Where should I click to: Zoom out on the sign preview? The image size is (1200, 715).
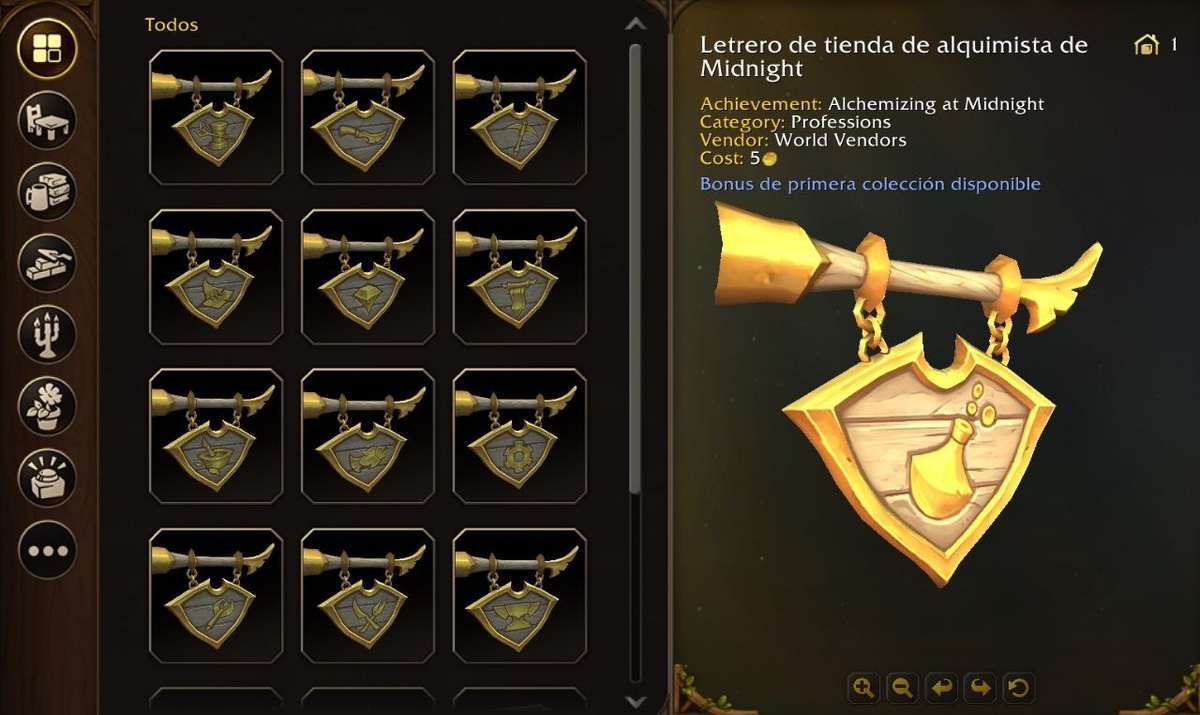tap(903, 687)
